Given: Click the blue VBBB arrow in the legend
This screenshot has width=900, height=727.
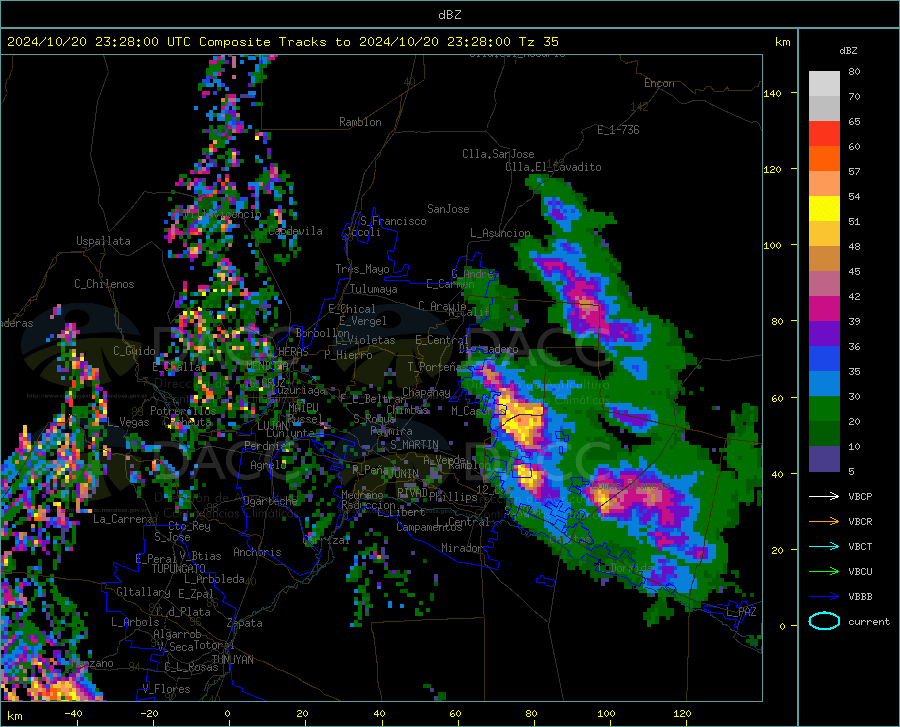Looking at the screenshot, I should coord(824,597).
